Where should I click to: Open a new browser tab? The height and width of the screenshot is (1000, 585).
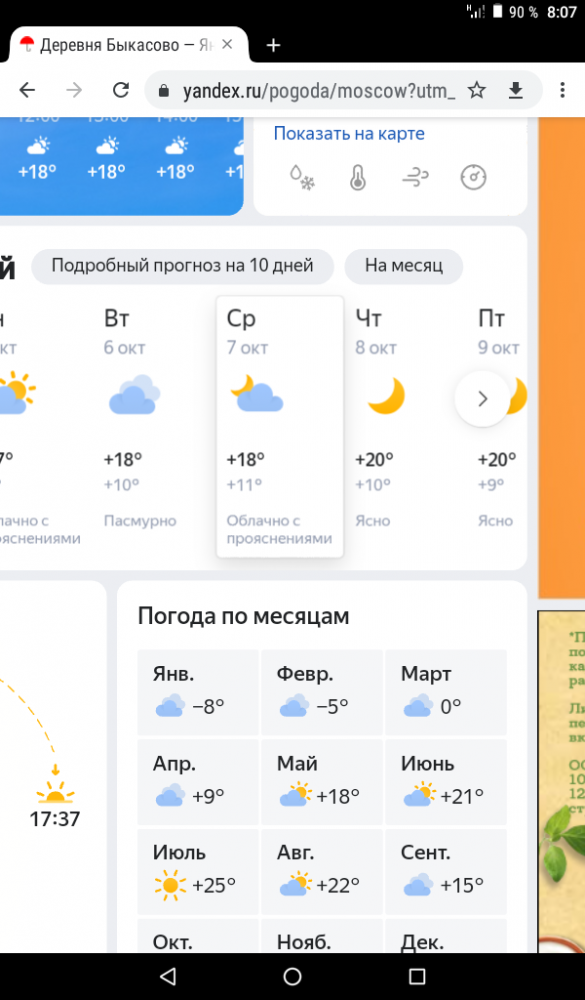pos(273,45)
